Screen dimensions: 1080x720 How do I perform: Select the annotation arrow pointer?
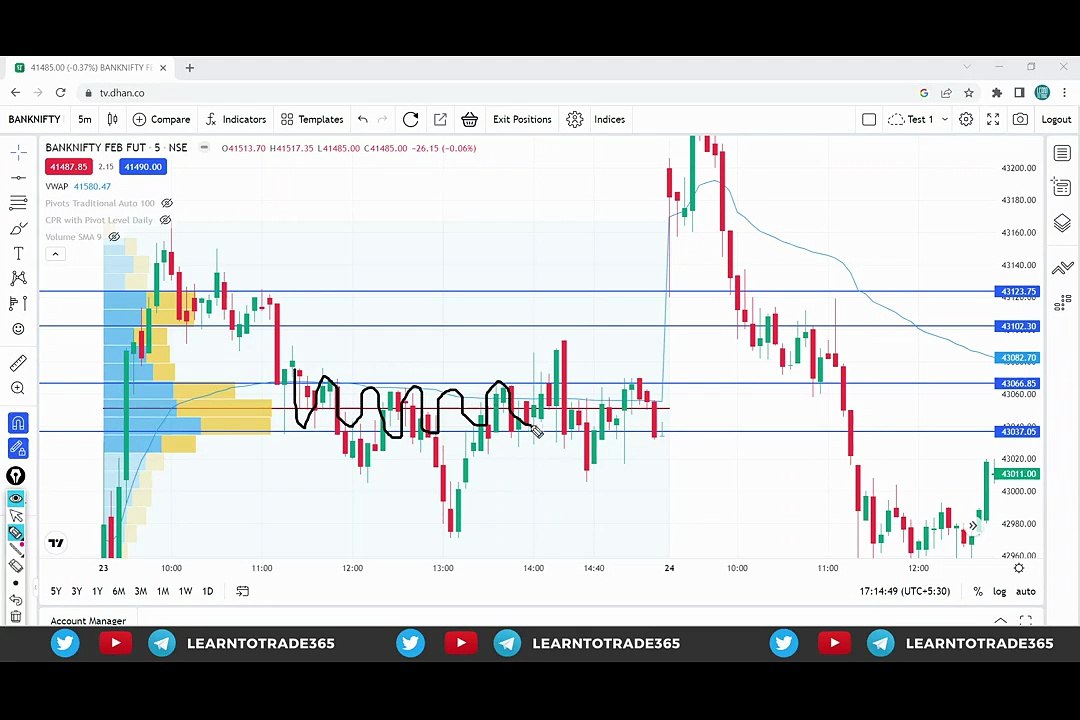pyautogui.click(x=16, y=515)
